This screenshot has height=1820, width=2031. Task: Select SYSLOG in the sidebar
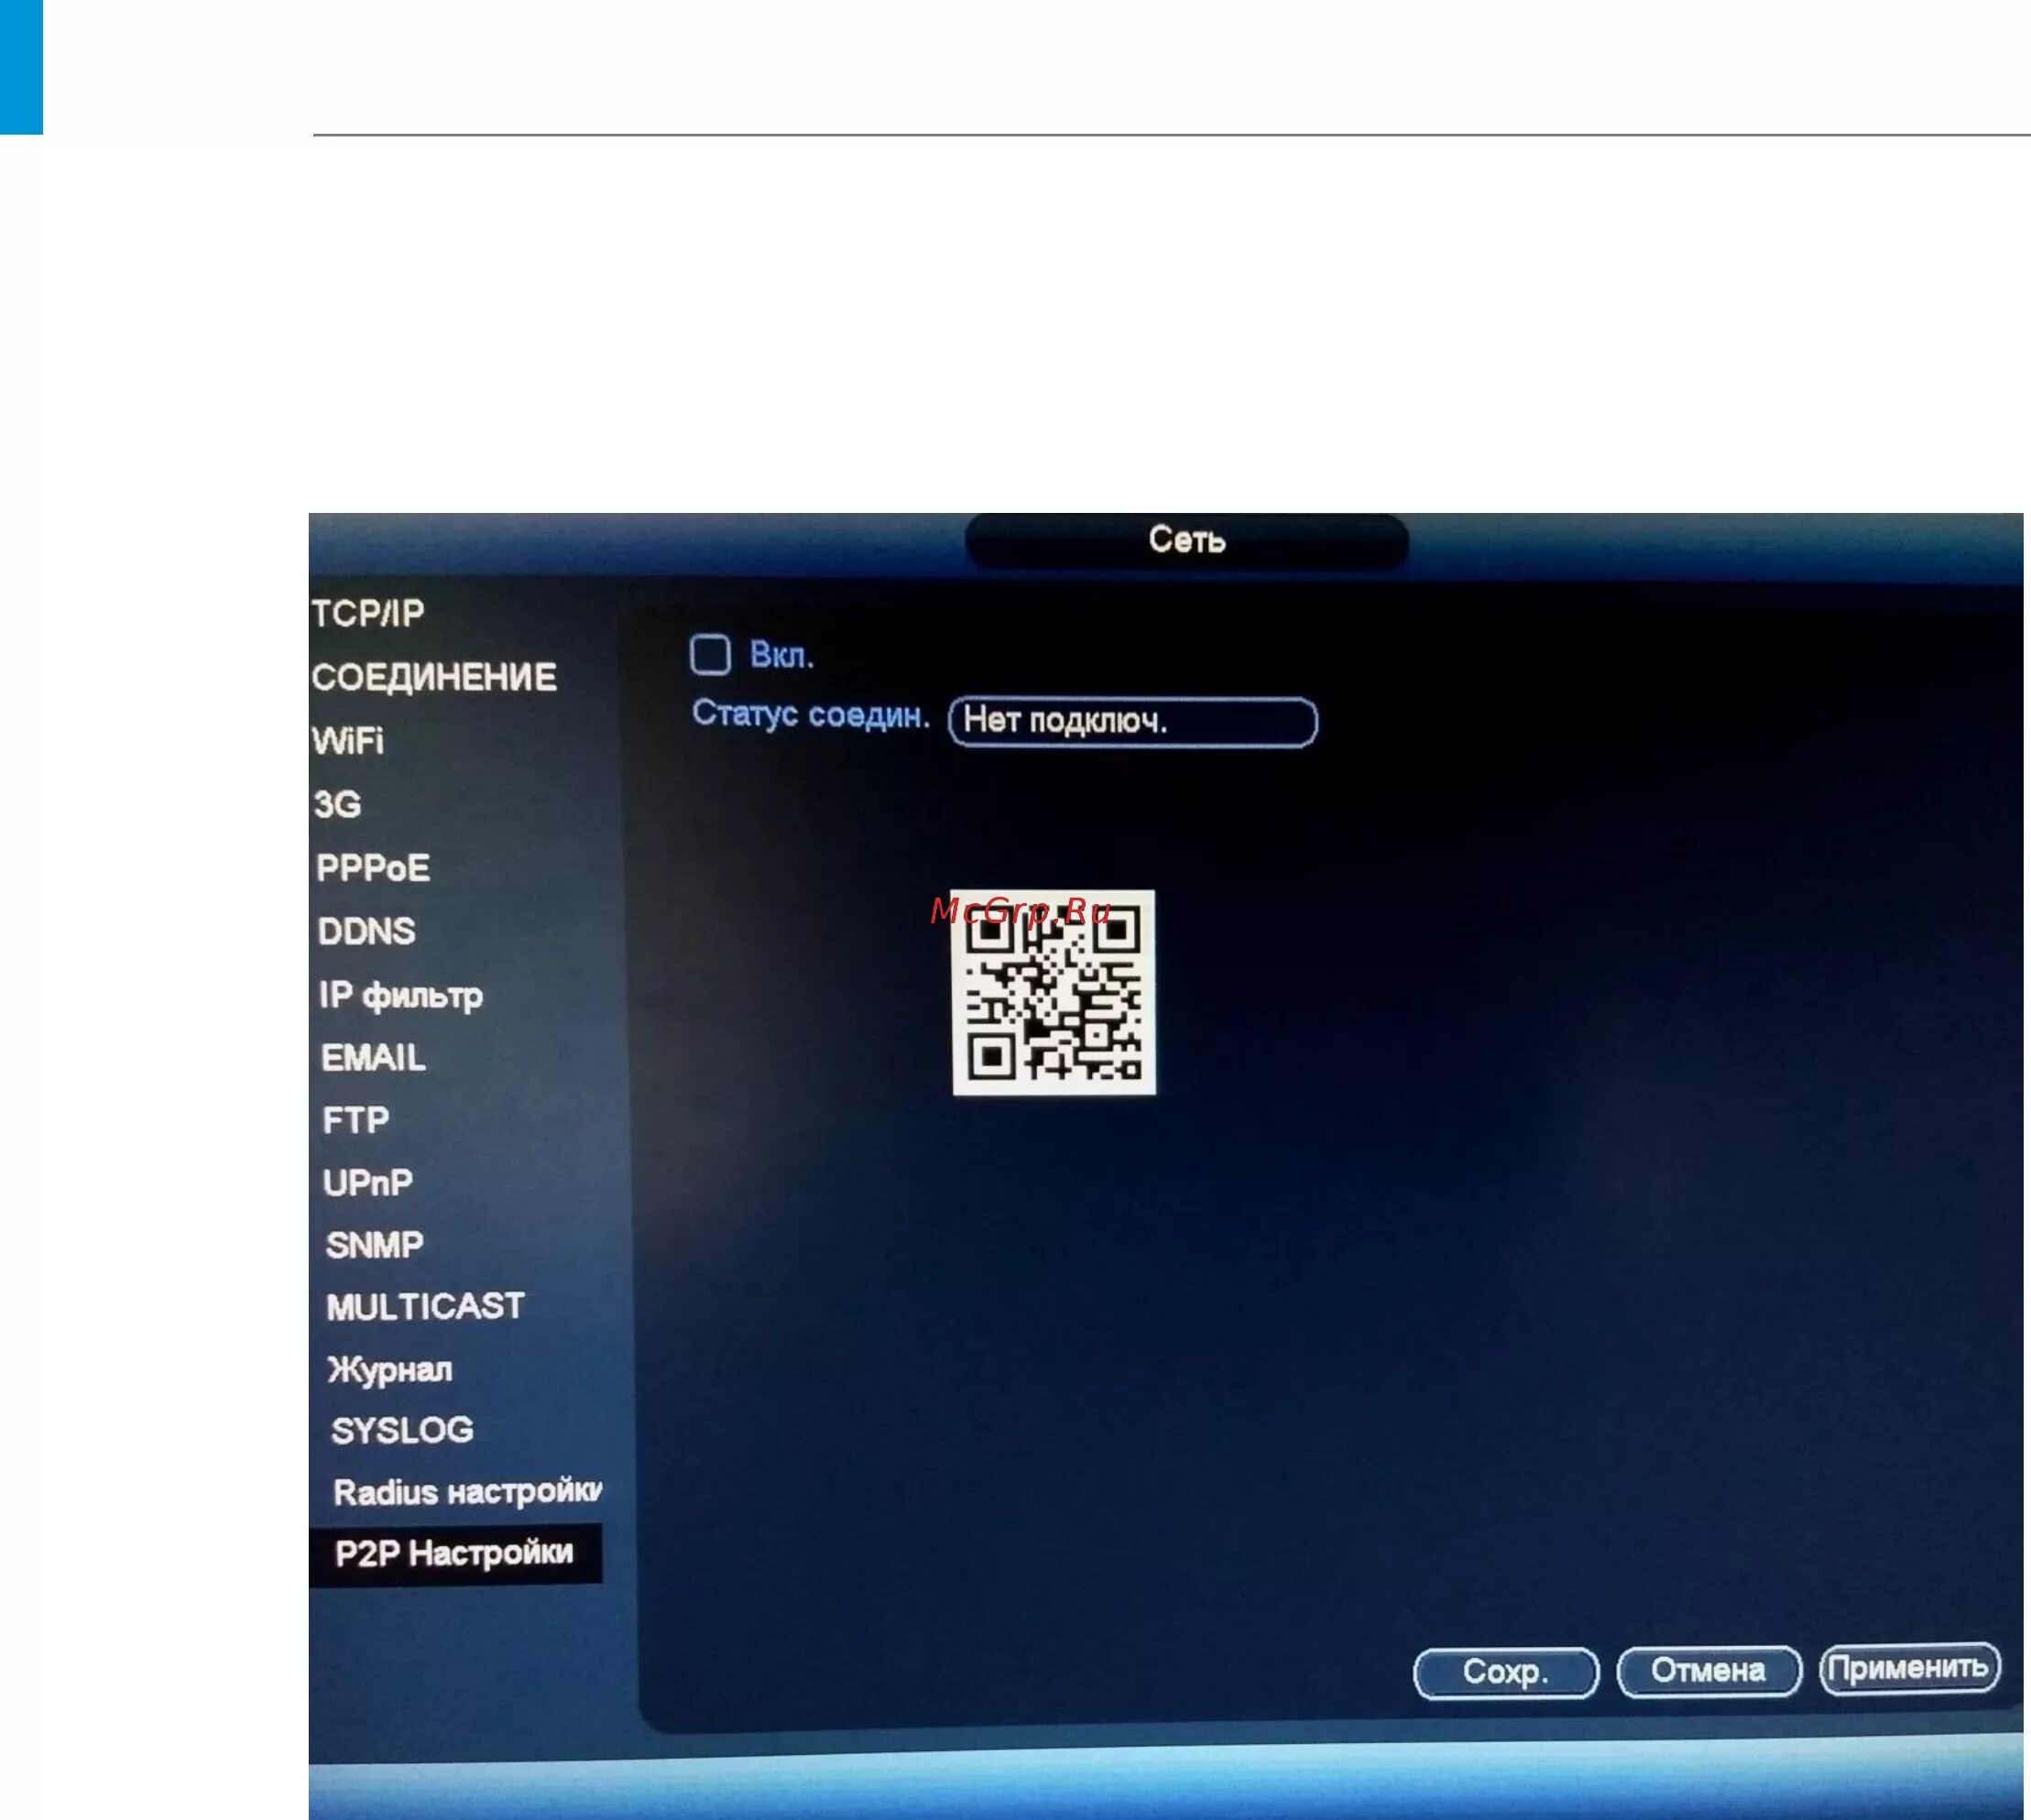pos(402,1430)
